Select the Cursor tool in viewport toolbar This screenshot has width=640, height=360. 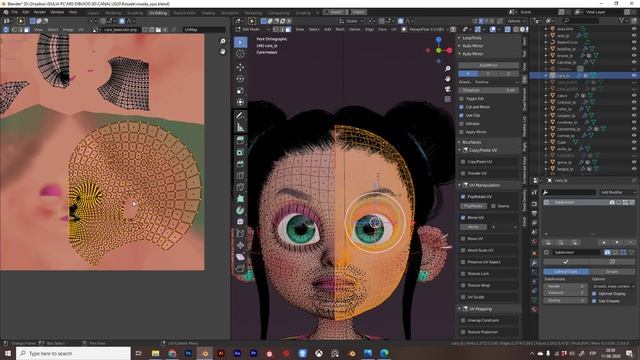coord(240,54)
